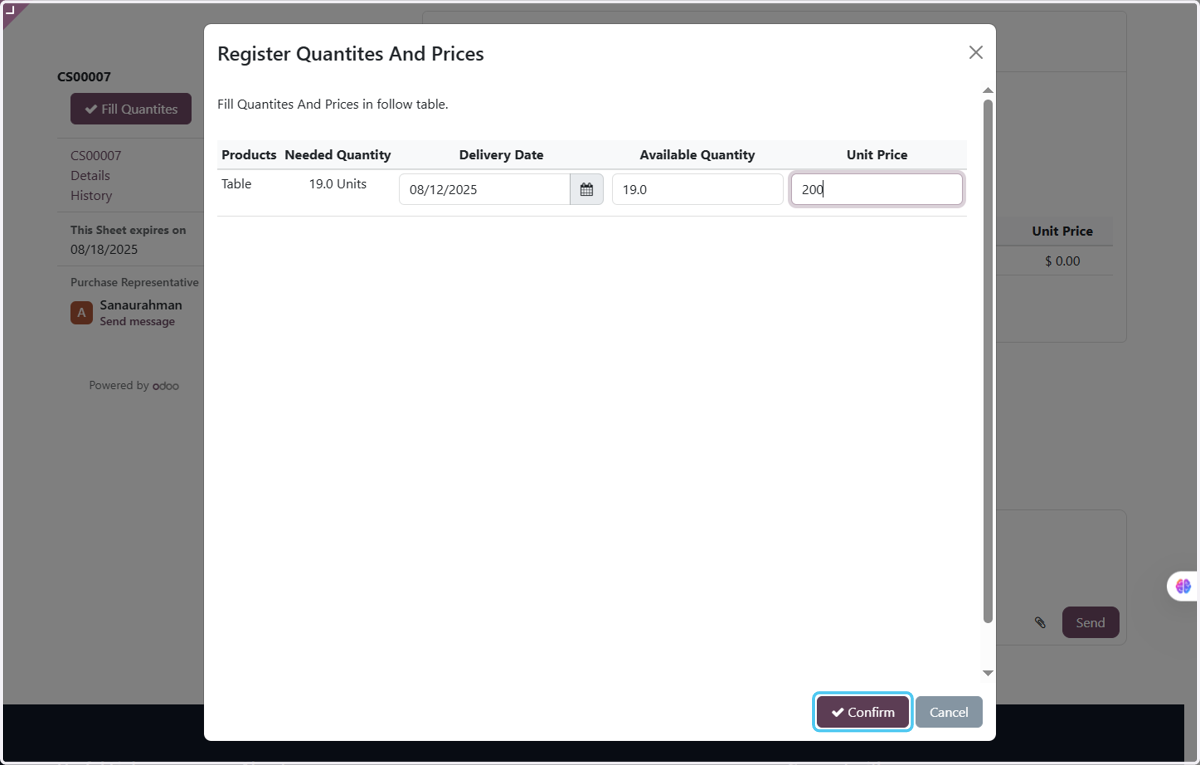The width and height of the screenshot is (1200, 765).
Task: Click the scrollbar down arrow
Action: coord(988,673)
